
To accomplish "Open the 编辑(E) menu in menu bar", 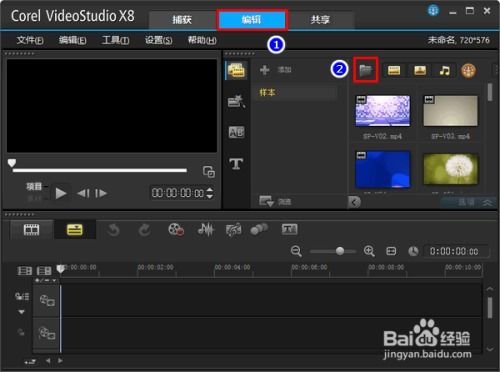I will click(72, 40).
